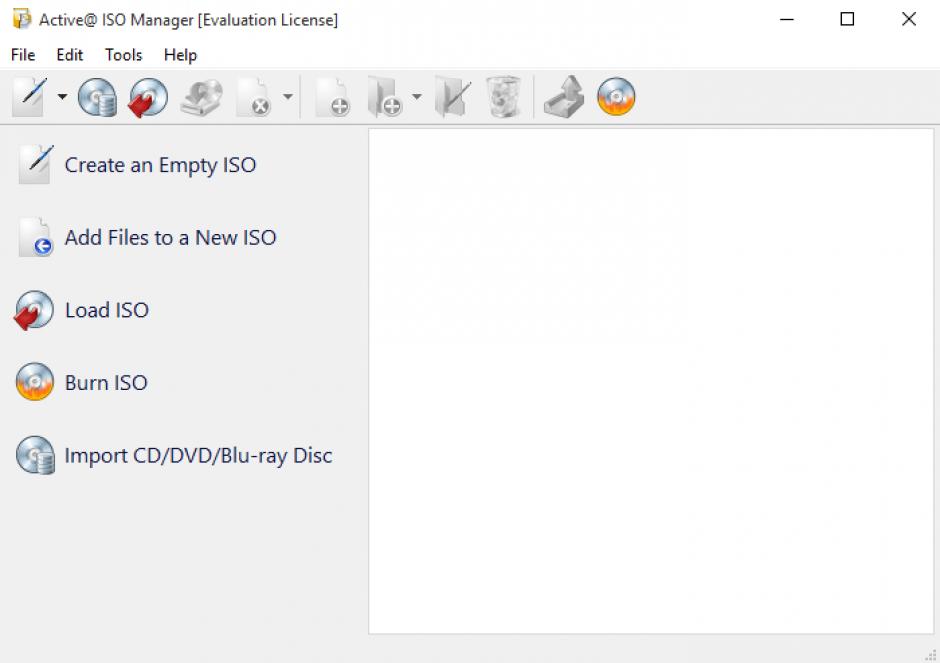
Task: Choose Import CD/DVD/Blu-ray Disc
Action: point(198,456)
